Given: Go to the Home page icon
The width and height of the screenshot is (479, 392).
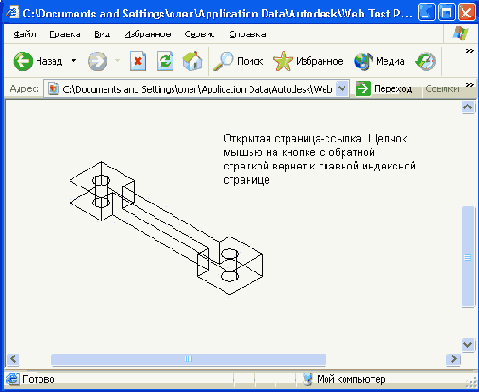Looking at the screenshot, I should coord(192,61).
